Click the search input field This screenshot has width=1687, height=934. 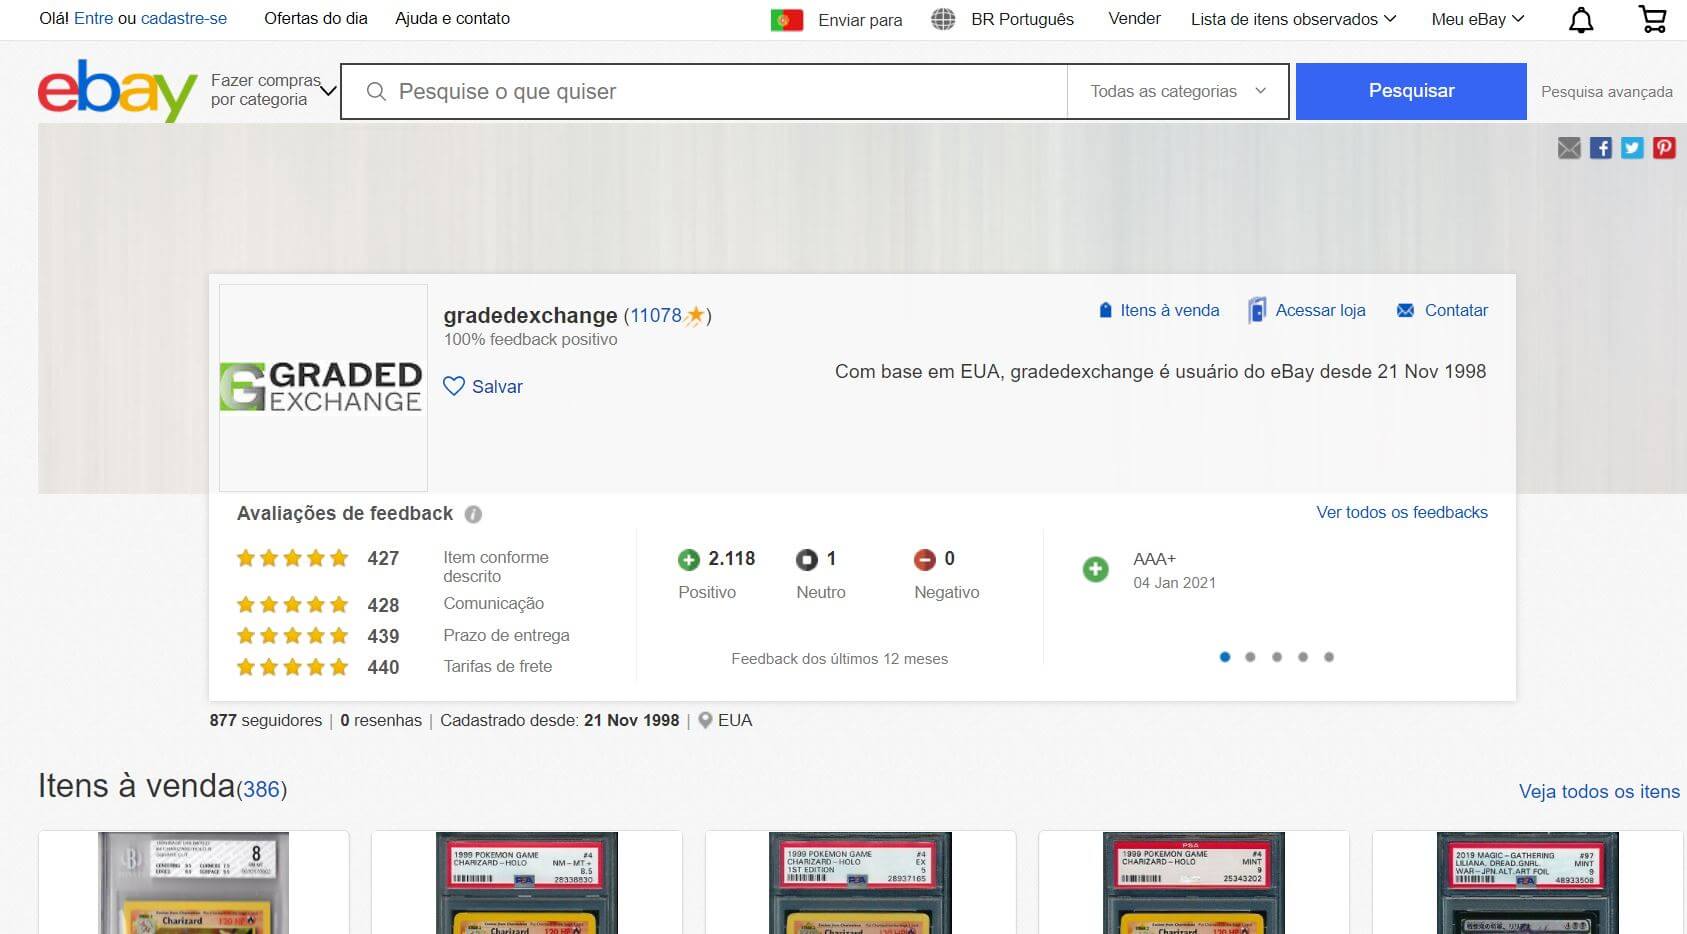click(705, 91)
